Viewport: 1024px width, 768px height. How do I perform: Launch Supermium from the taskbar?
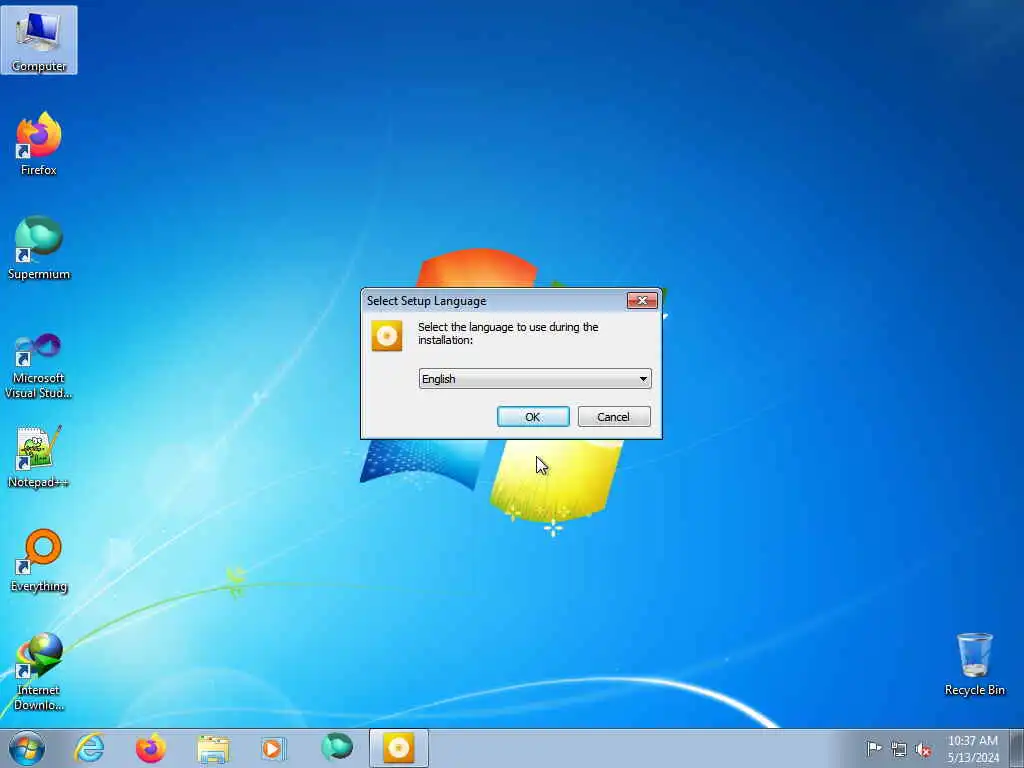point(337,748)
